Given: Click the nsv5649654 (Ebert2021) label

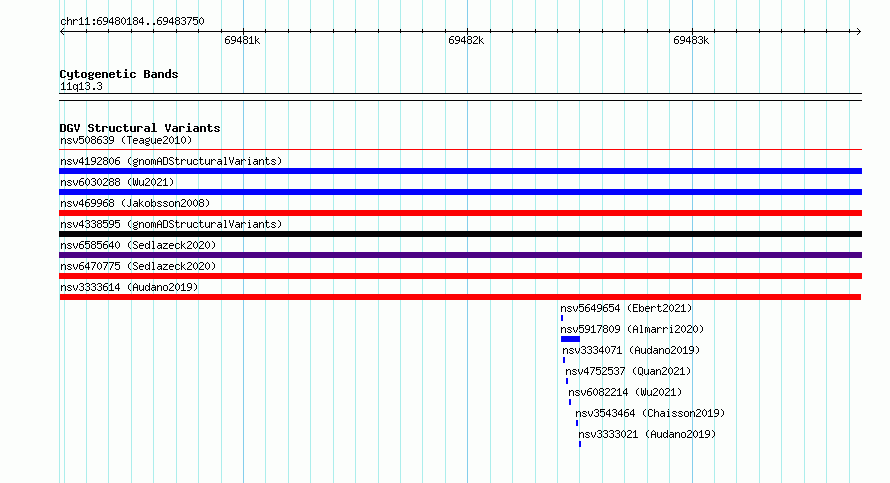Looking at the screenshot, I should pyautogui.click(x=626, y=308).
